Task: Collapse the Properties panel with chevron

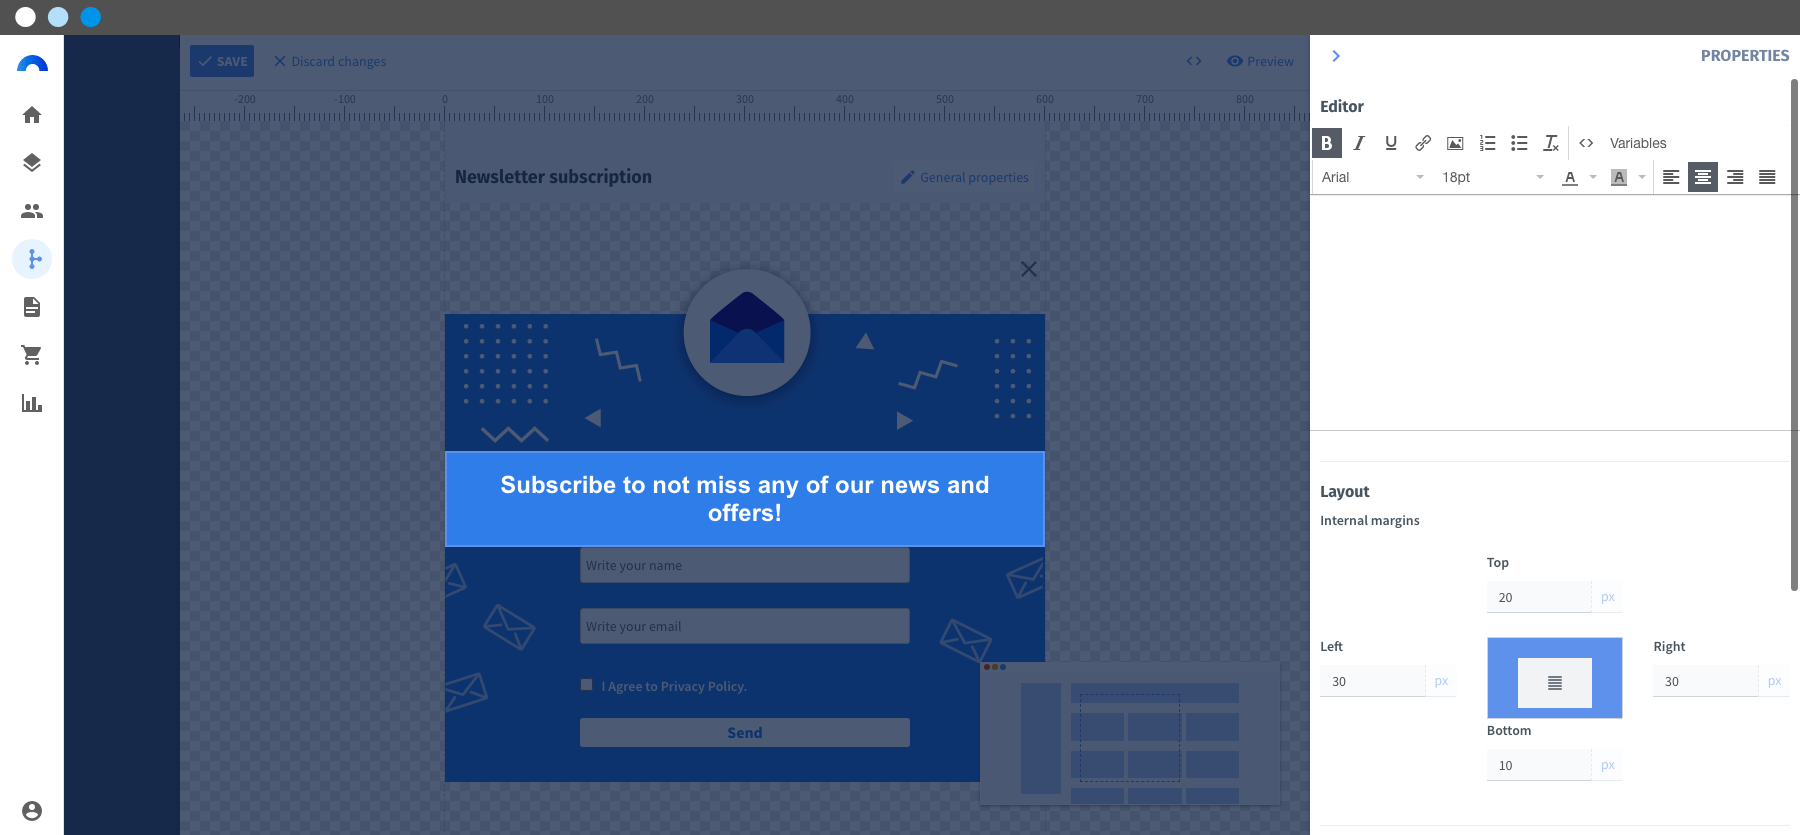Action: pyautogui.click(x=1336, y=56)
